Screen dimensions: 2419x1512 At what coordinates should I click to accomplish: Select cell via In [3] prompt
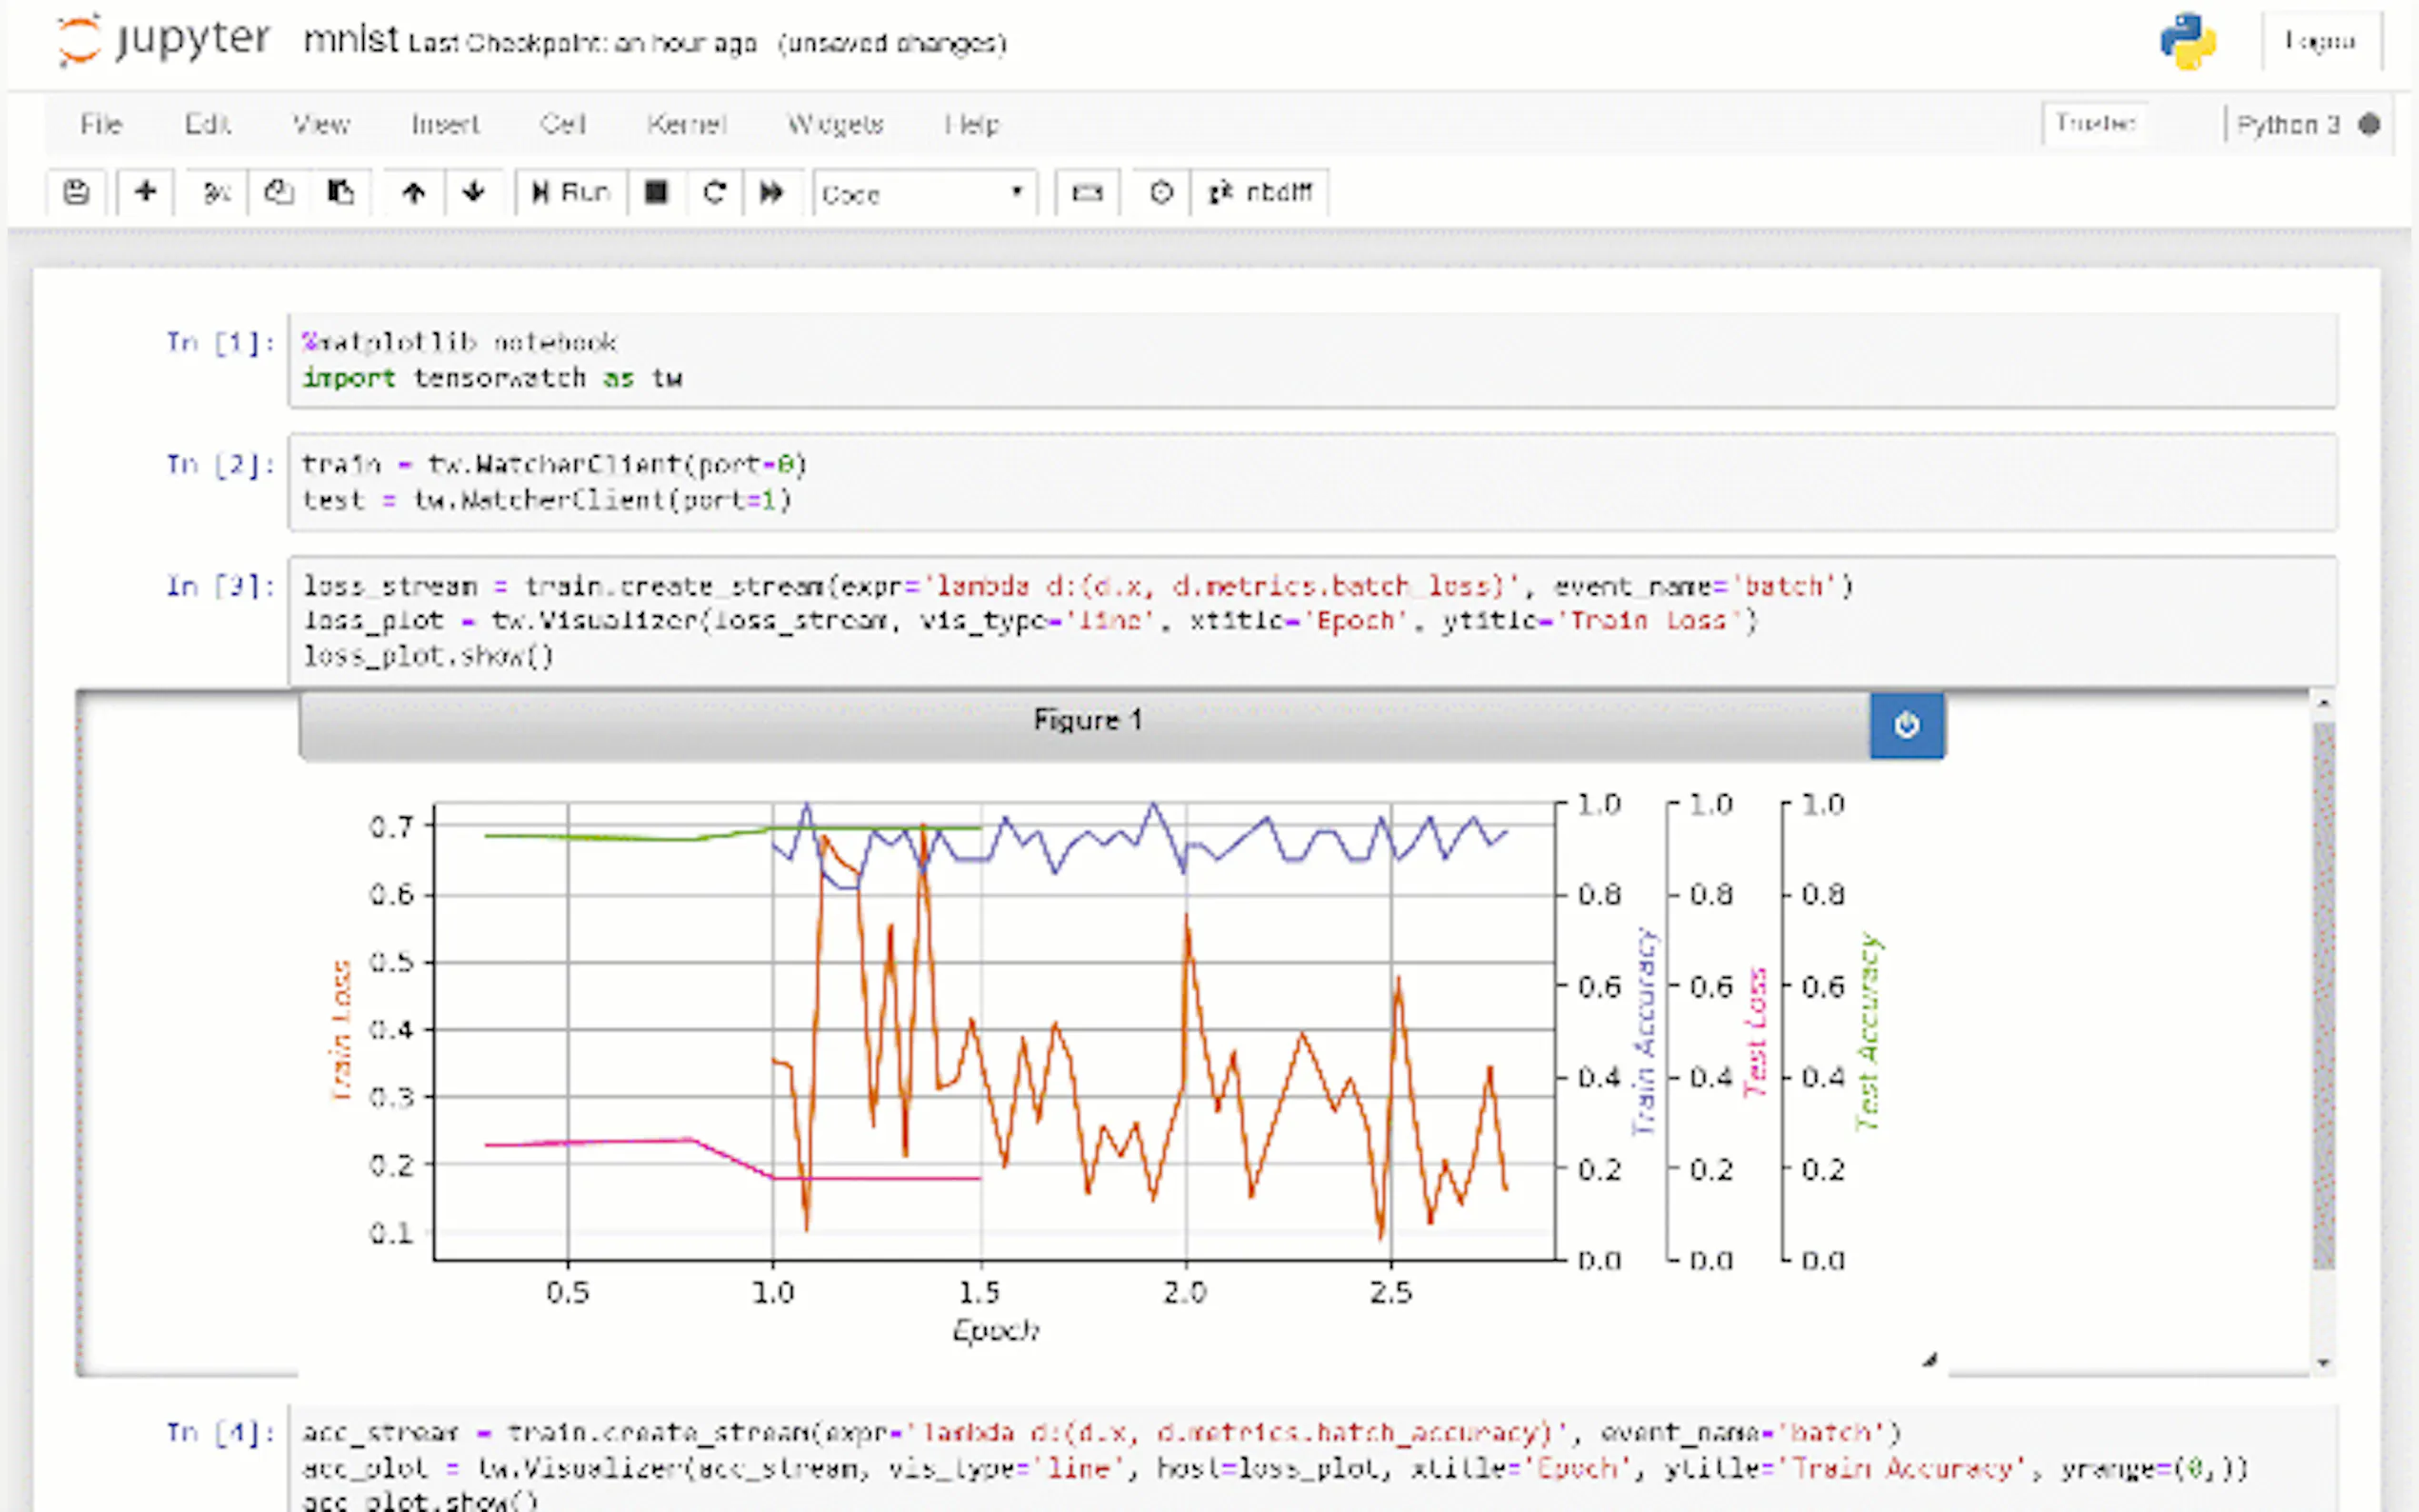(x=220, y=586)
